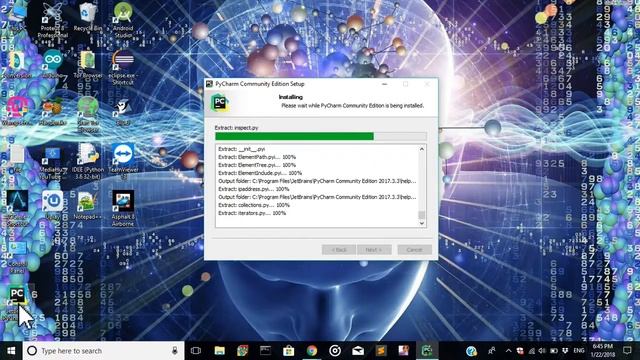Open the Mail app in the taskbar
Viewport: 640px width, 360px height.
[358, 351]
